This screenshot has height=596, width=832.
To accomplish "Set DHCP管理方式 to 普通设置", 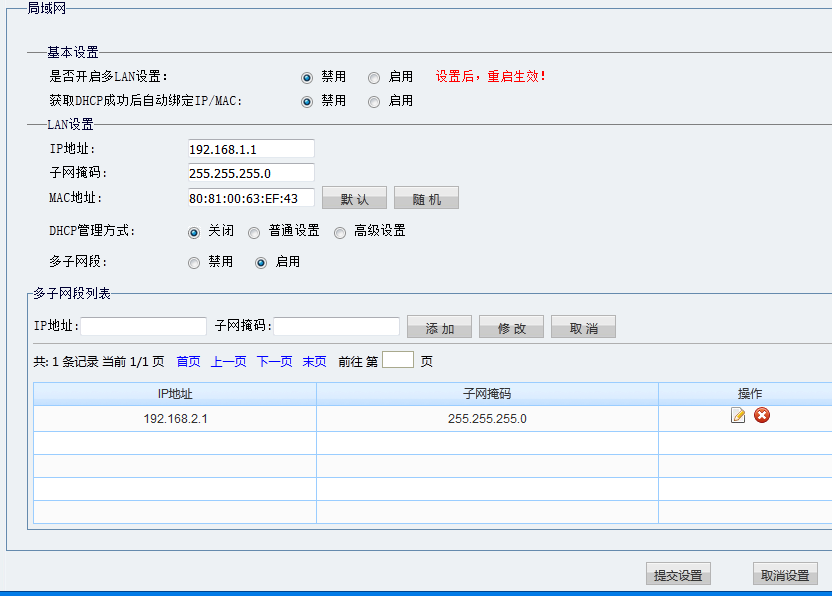I will 254,232.
